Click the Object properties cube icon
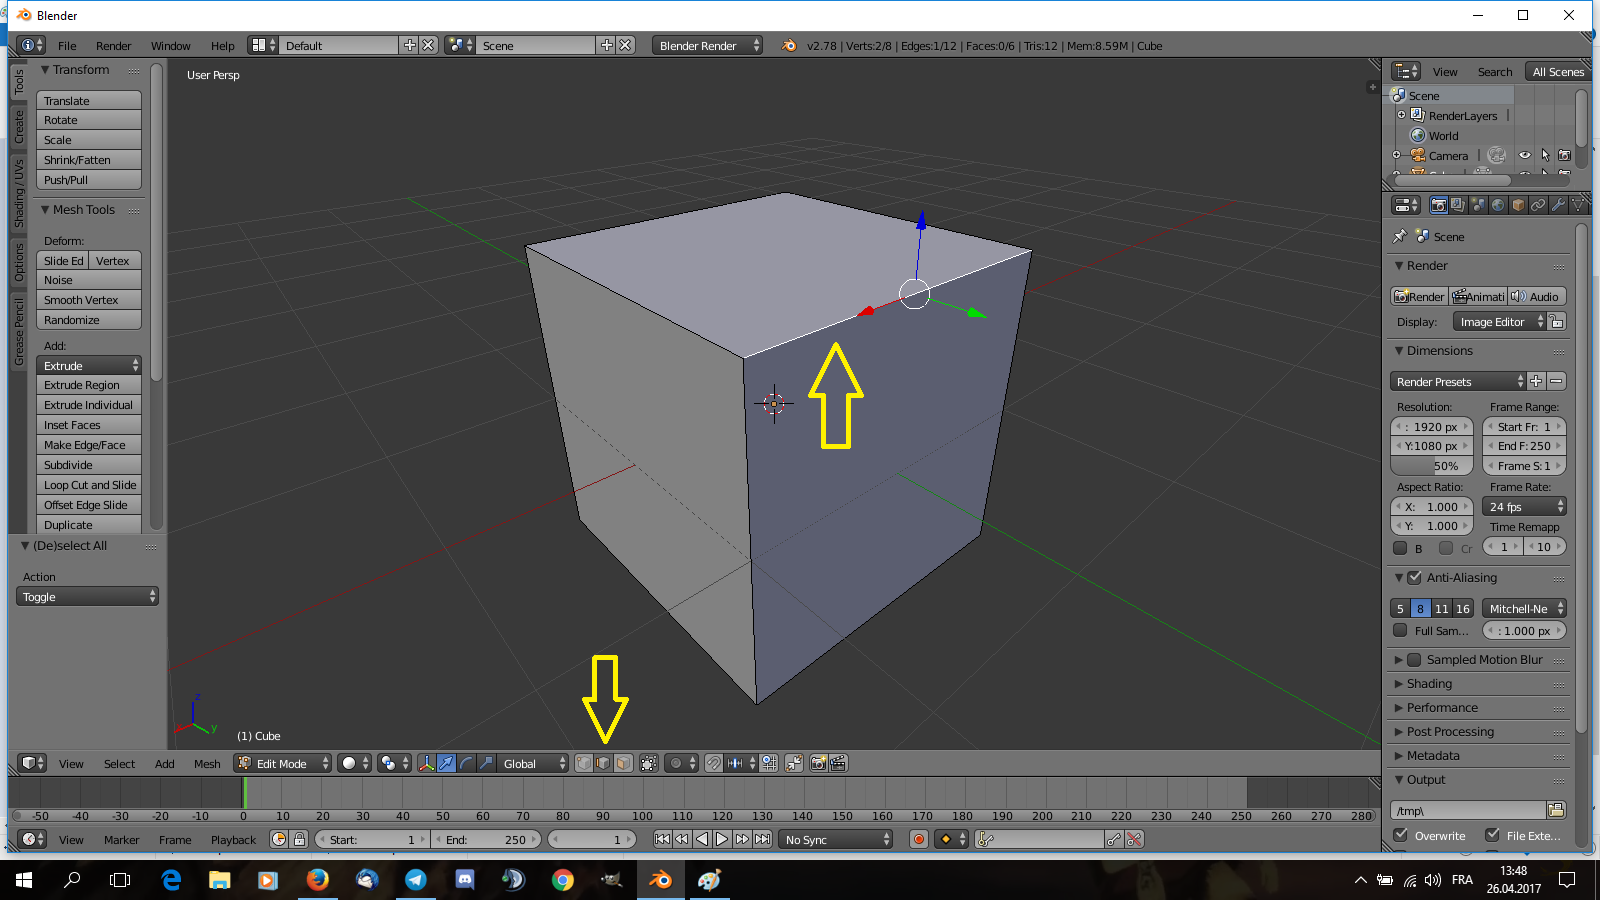 (x=1518, y=205)
